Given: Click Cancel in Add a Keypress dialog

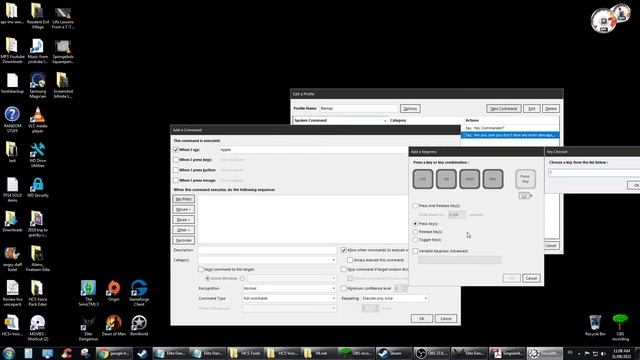Looking at the screenshot, I should (x=531, y=278).
